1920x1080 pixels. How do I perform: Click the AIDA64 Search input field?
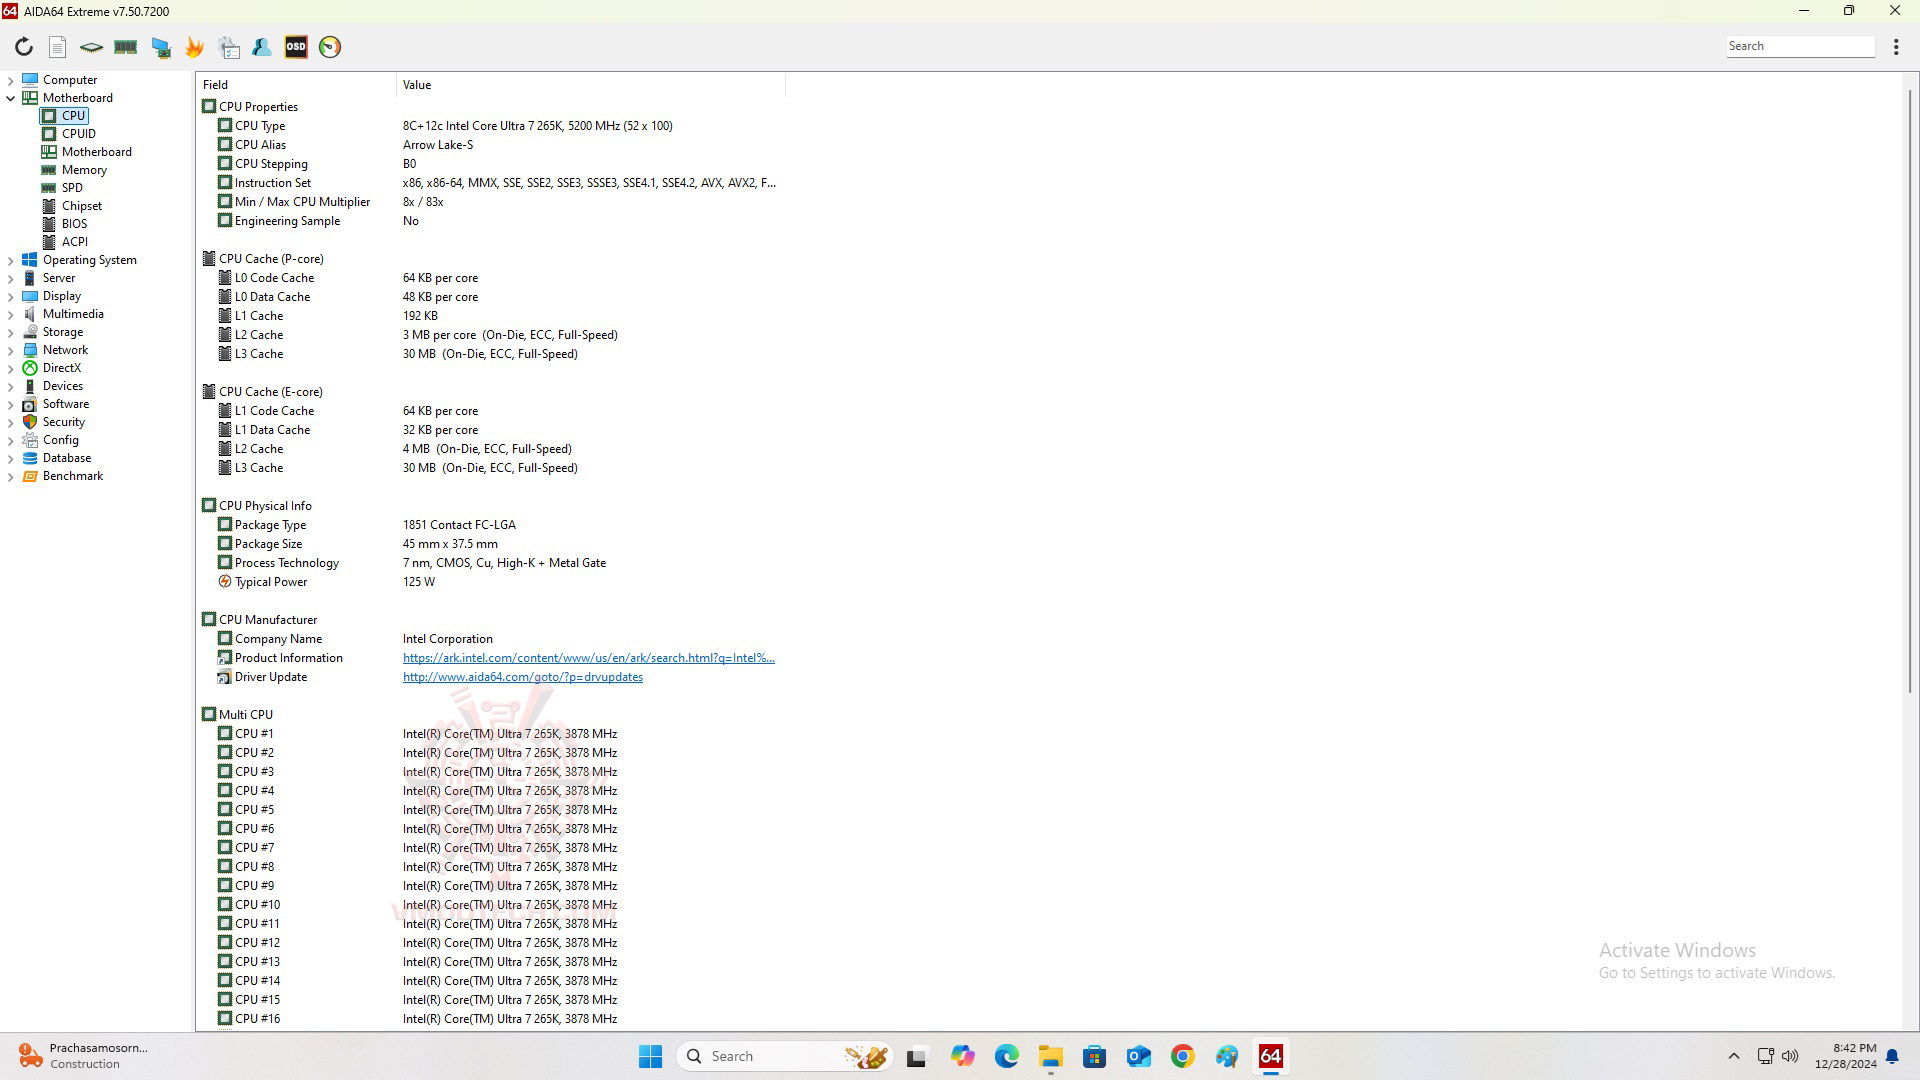coord(1799,46)
